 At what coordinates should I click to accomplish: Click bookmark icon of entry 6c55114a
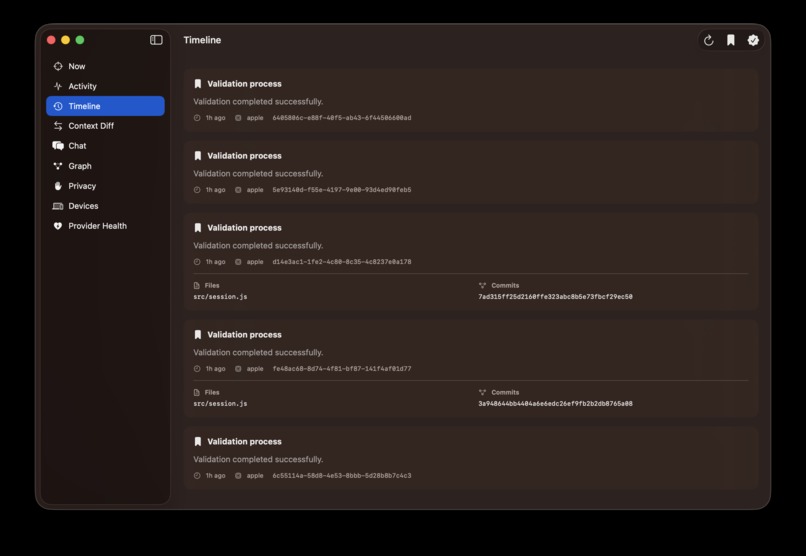pyautogui.click(x=197, y=441)
